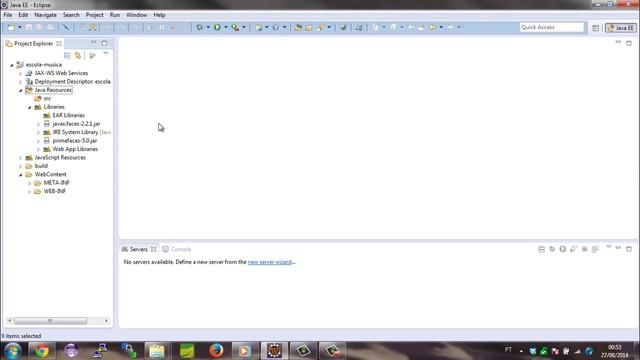
Task: Toggle Link with Editor in Project Explorer
Action: tap(78, 56)
